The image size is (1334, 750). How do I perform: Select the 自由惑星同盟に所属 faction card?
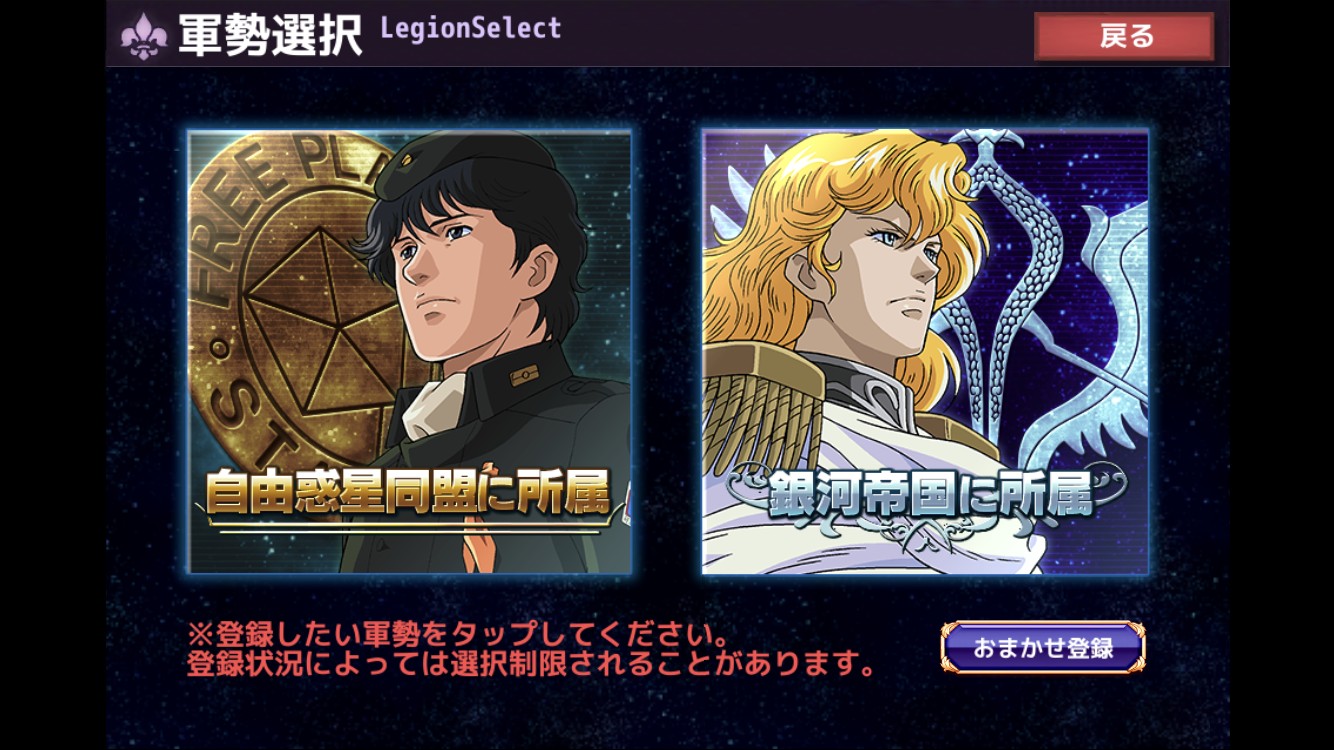point(410,352)
